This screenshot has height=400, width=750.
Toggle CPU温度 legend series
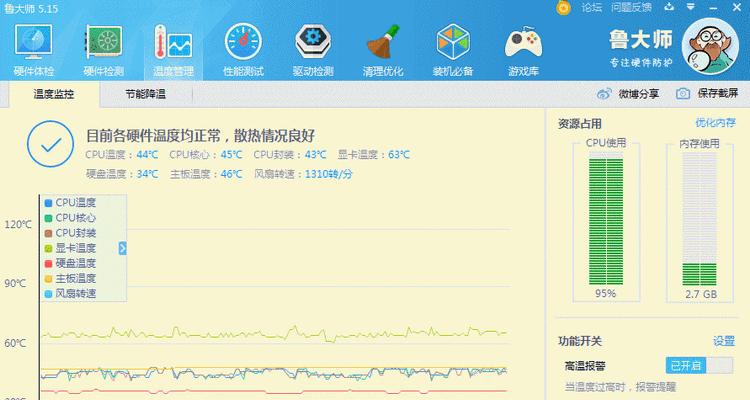tap(70, 202)
